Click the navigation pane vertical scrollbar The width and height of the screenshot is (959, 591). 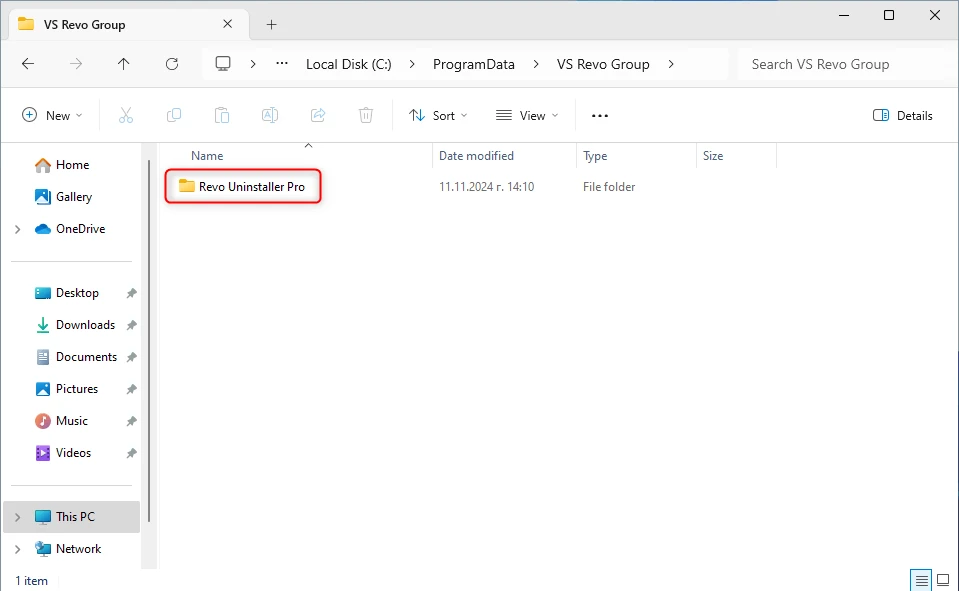pos(149,343)
